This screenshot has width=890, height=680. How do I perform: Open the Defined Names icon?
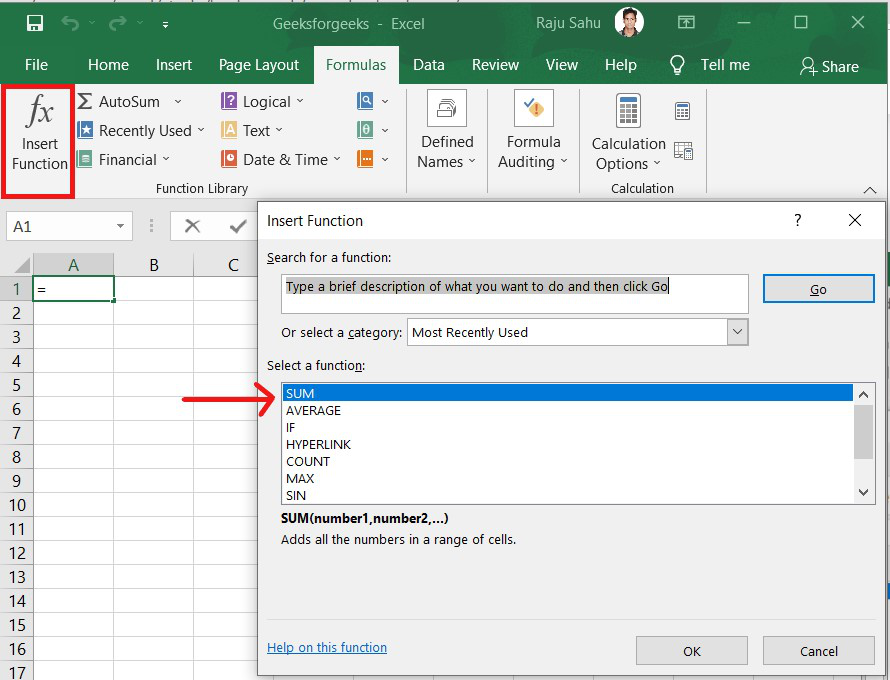click(447, 108)
